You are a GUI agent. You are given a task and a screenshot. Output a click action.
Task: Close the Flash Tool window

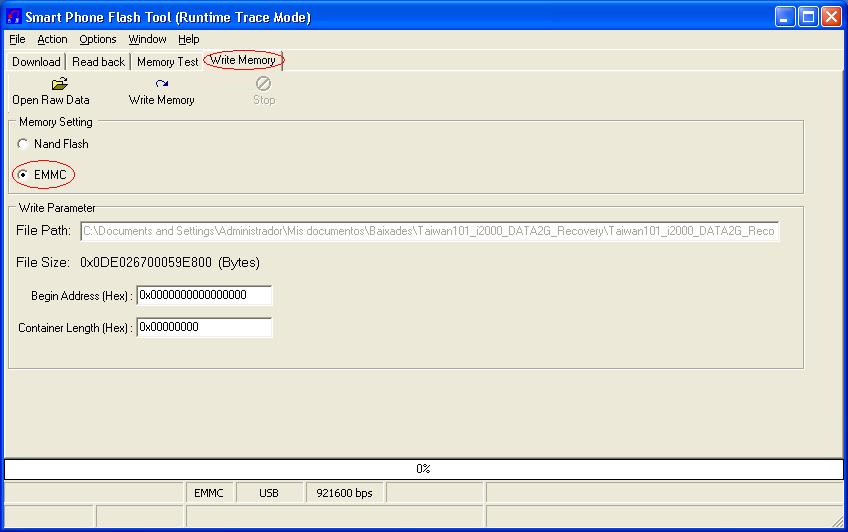click(831, 17)
